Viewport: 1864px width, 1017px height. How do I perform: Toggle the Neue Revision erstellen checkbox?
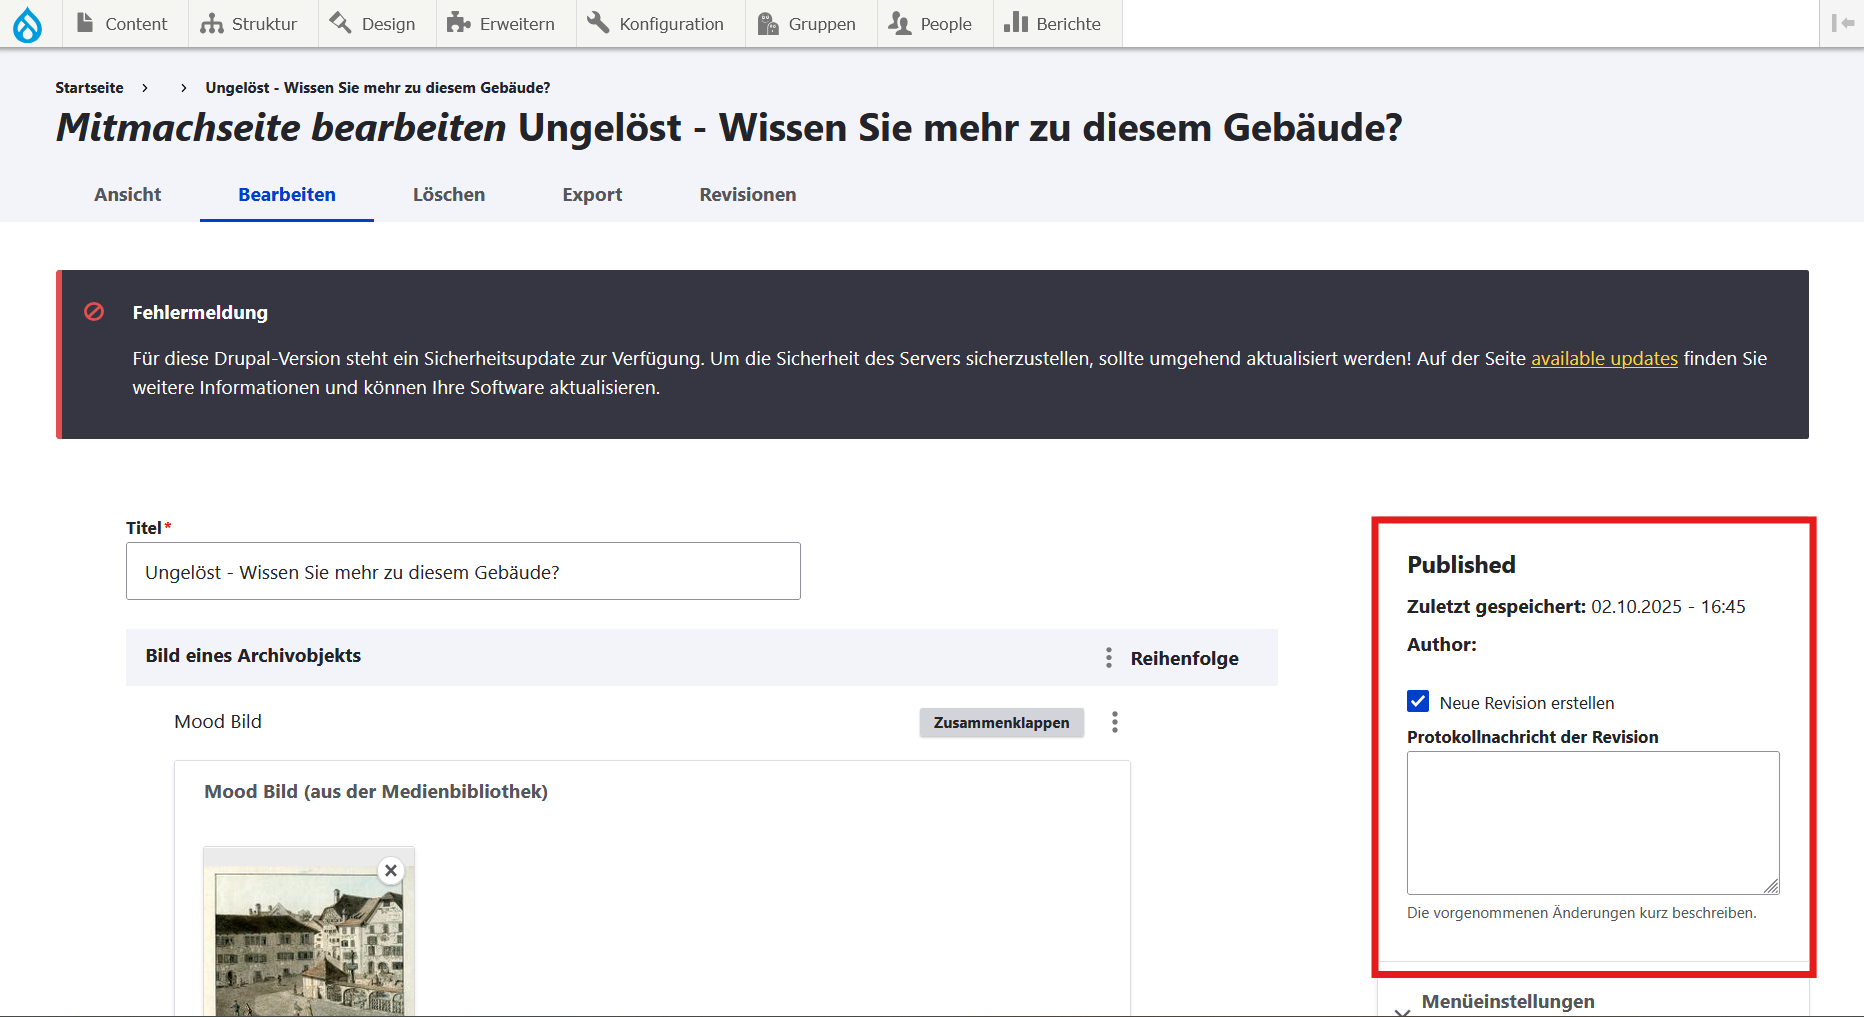pos(1418,701)
